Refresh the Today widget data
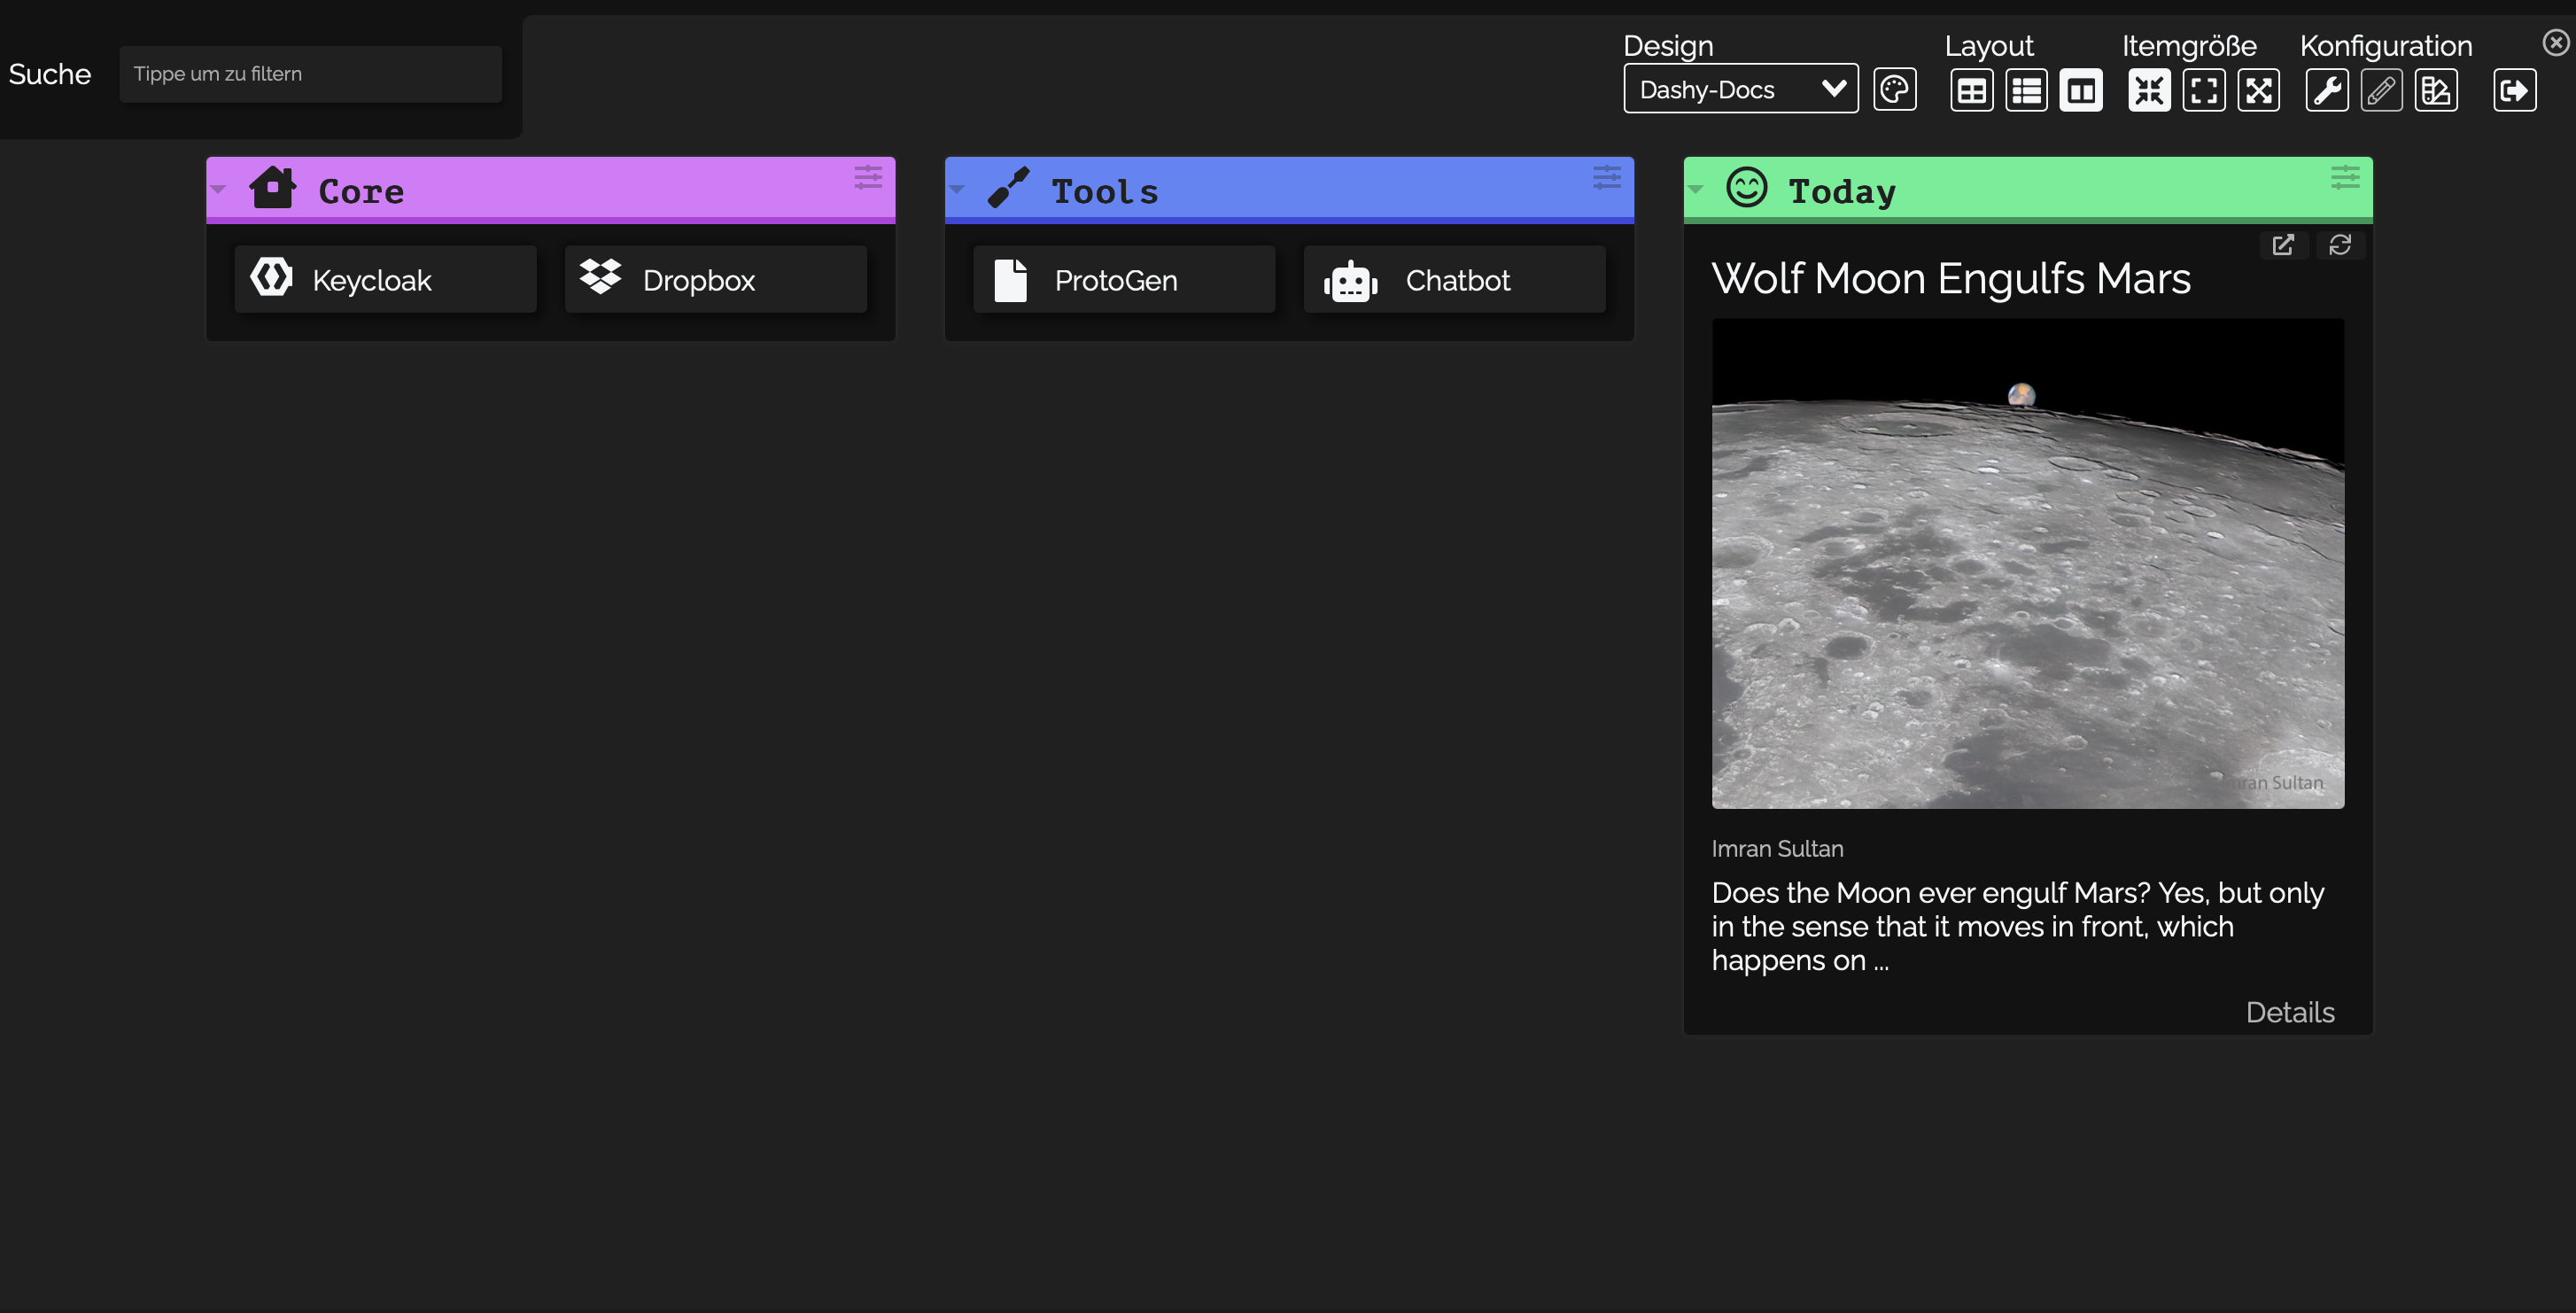The height and width of the screenshot is (1313, 2576). 2339,245
